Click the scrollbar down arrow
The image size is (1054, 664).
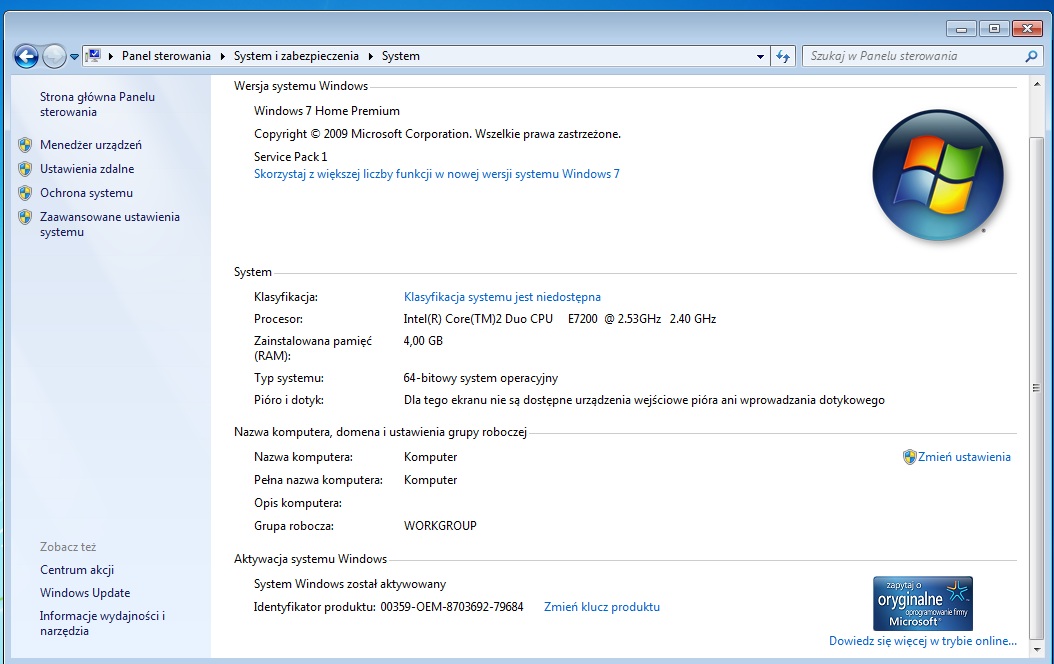1036,649
